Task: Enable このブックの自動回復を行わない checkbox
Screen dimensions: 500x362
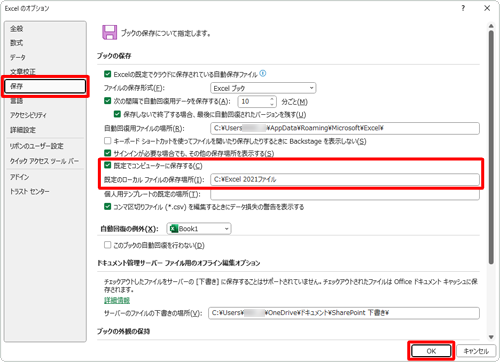Action: 107,245
